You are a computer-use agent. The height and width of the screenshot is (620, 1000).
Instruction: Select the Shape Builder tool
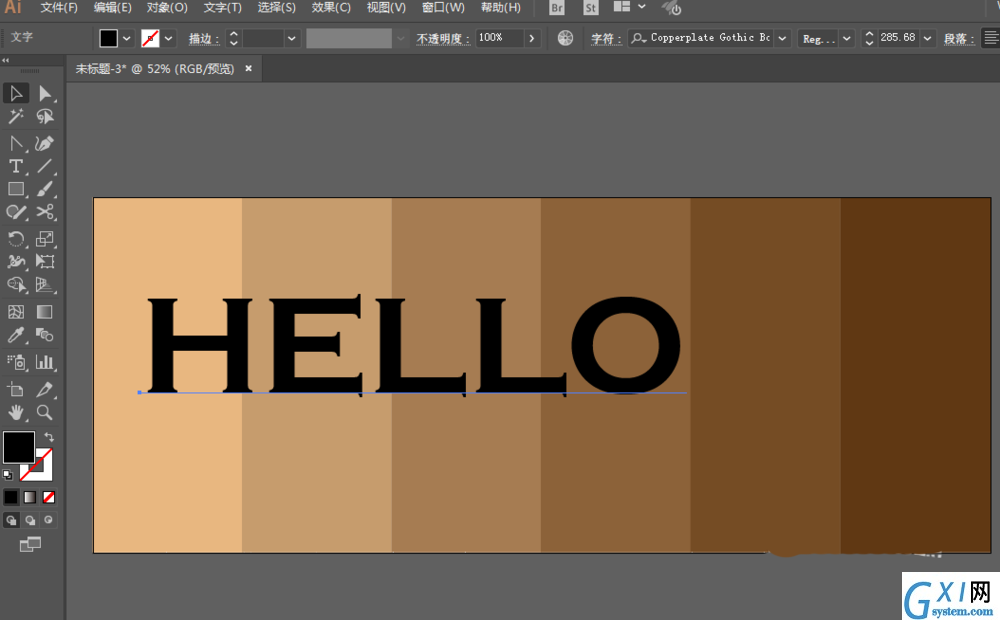[16, 284]
